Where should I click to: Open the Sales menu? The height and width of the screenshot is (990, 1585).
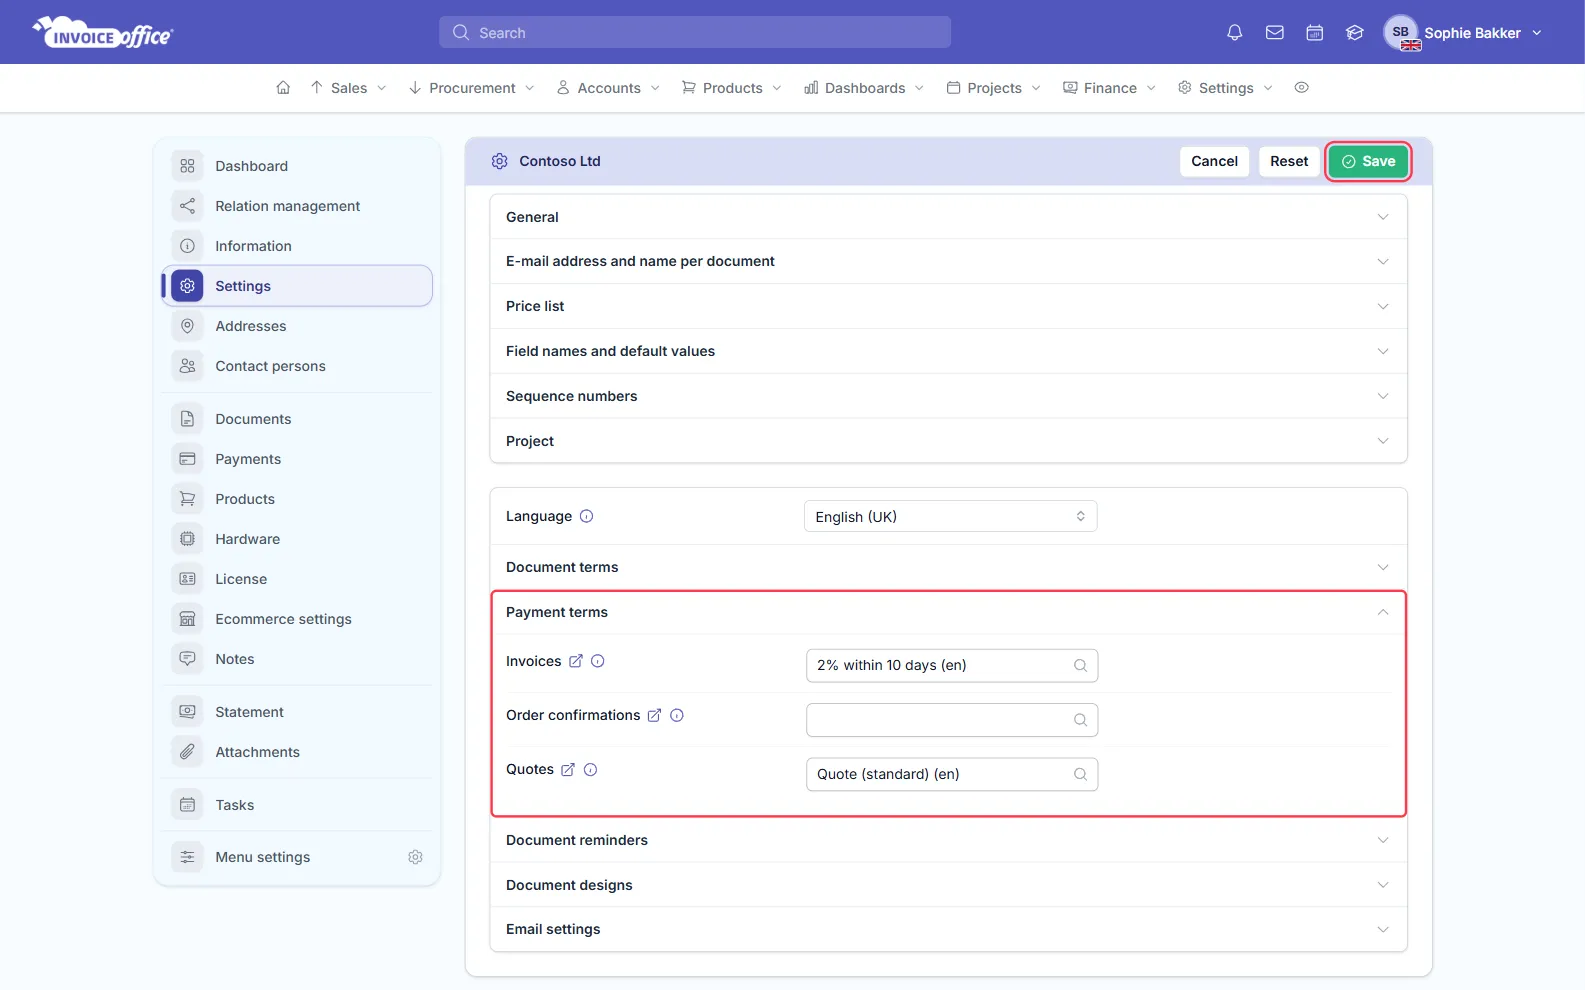pos(348,88)
